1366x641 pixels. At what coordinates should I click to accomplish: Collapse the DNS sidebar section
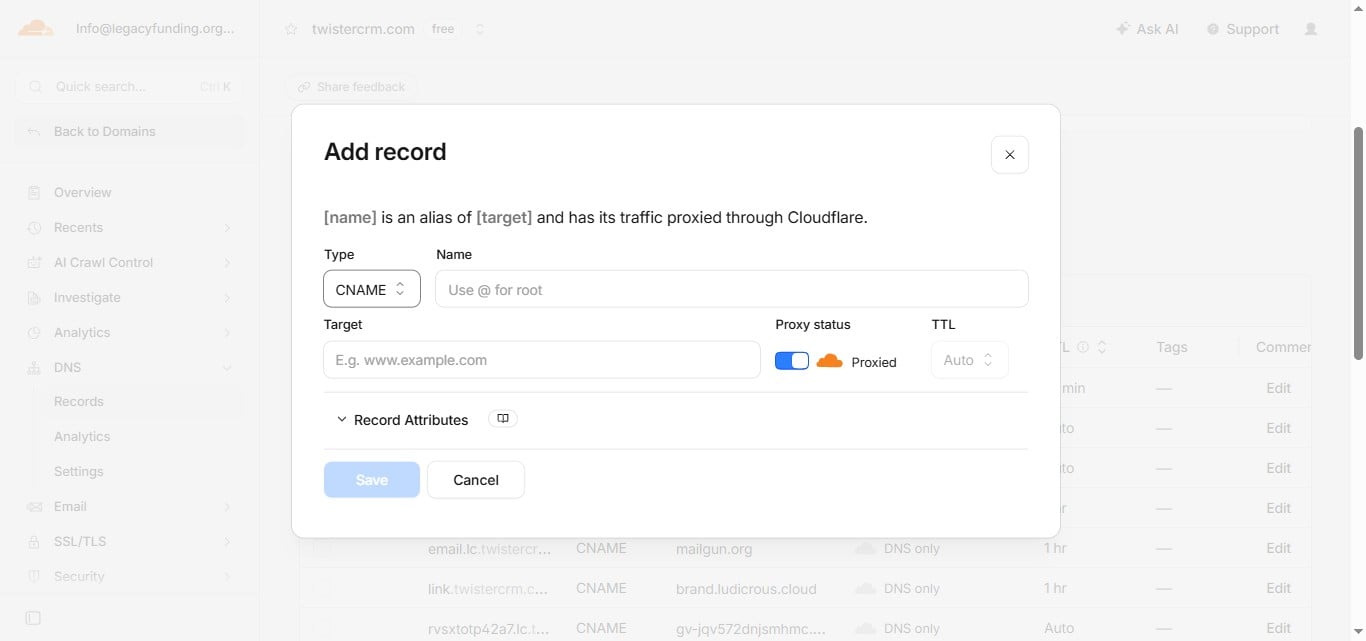pos(227,368)
